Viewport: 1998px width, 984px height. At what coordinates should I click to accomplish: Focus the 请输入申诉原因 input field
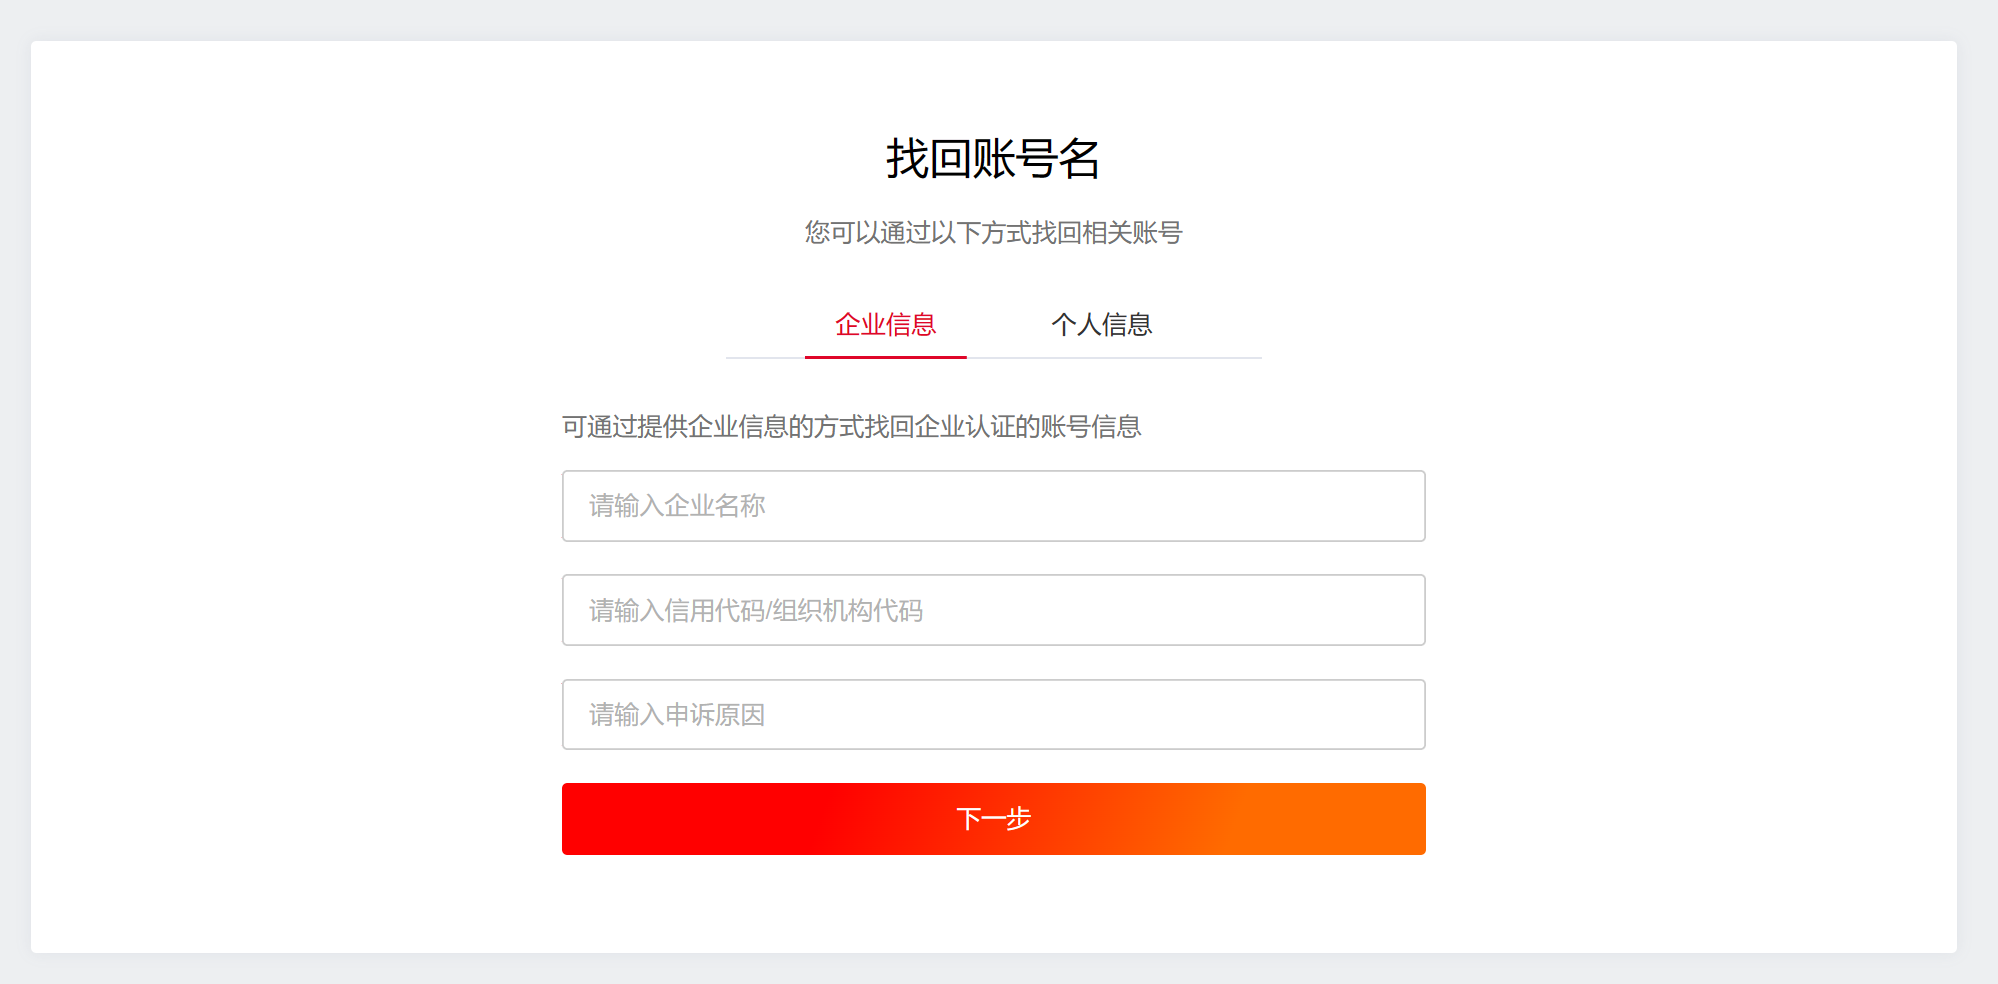point(993,715)
